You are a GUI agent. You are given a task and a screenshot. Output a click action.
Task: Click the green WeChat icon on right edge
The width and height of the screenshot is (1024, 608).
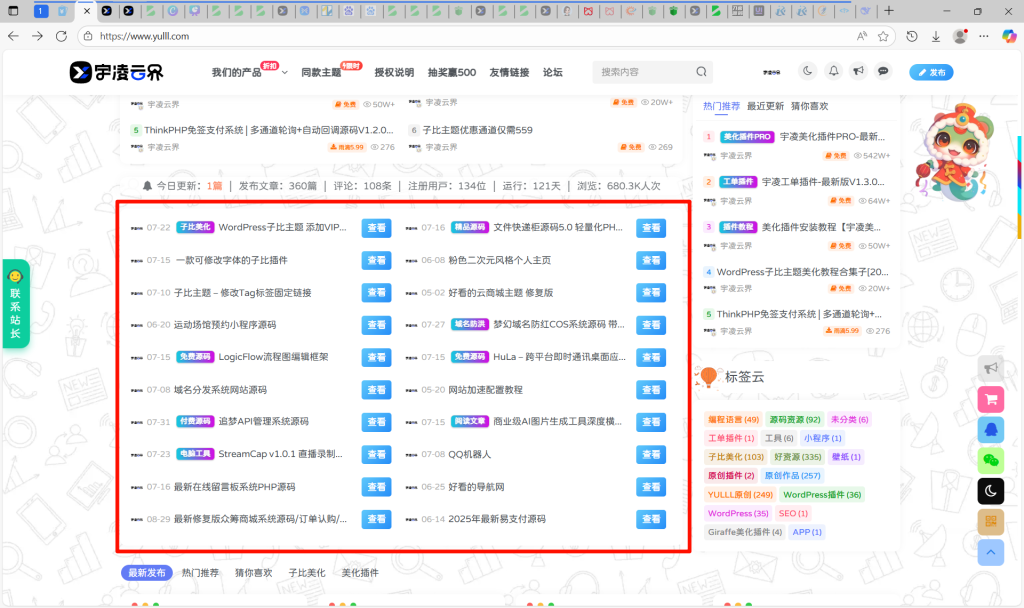click(x=991, y=462)
